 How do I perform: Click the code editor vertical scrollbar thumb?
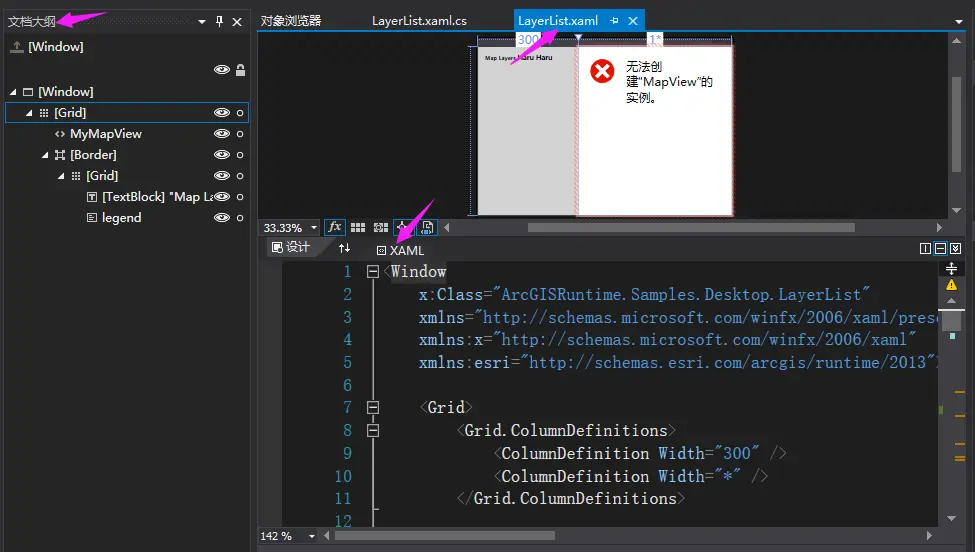coord(951,320)
